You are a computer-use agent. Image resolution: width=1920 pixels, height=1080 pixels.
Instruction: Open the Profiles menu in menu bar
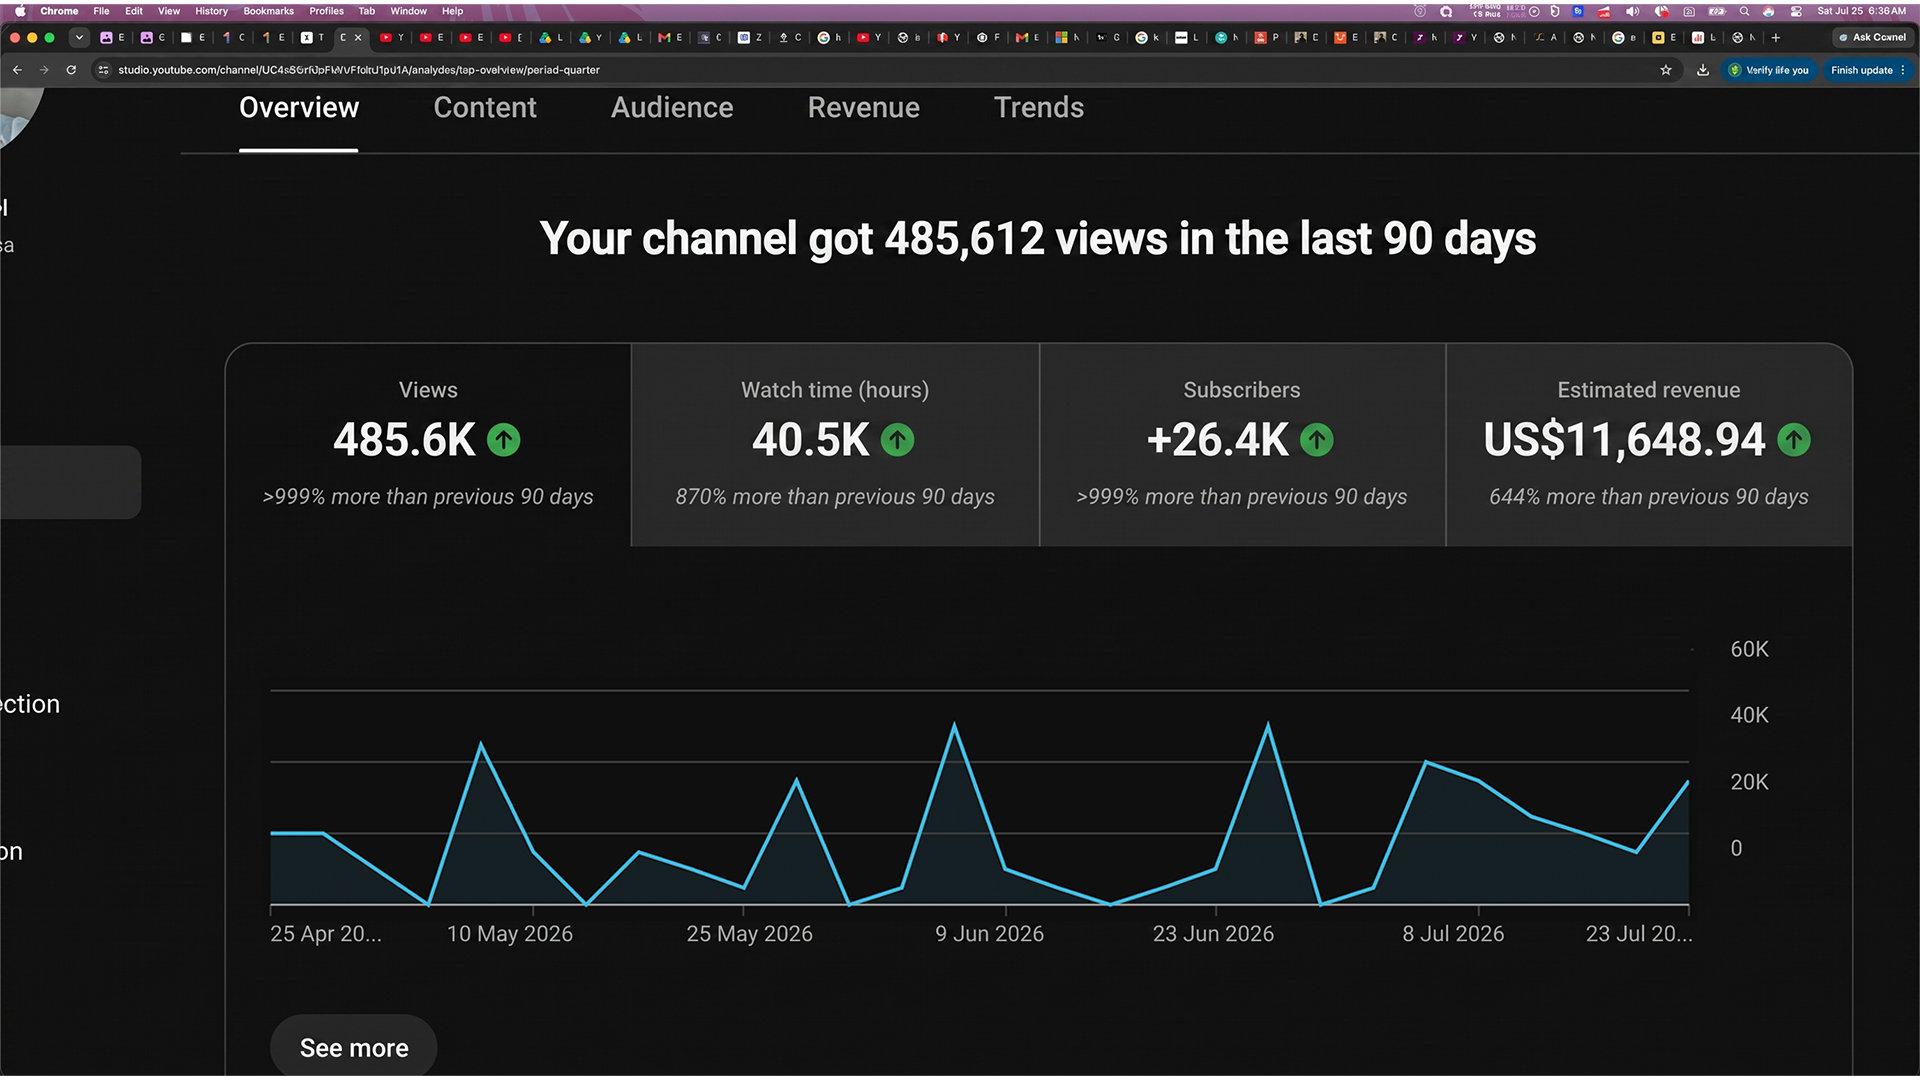pos(326,11)
